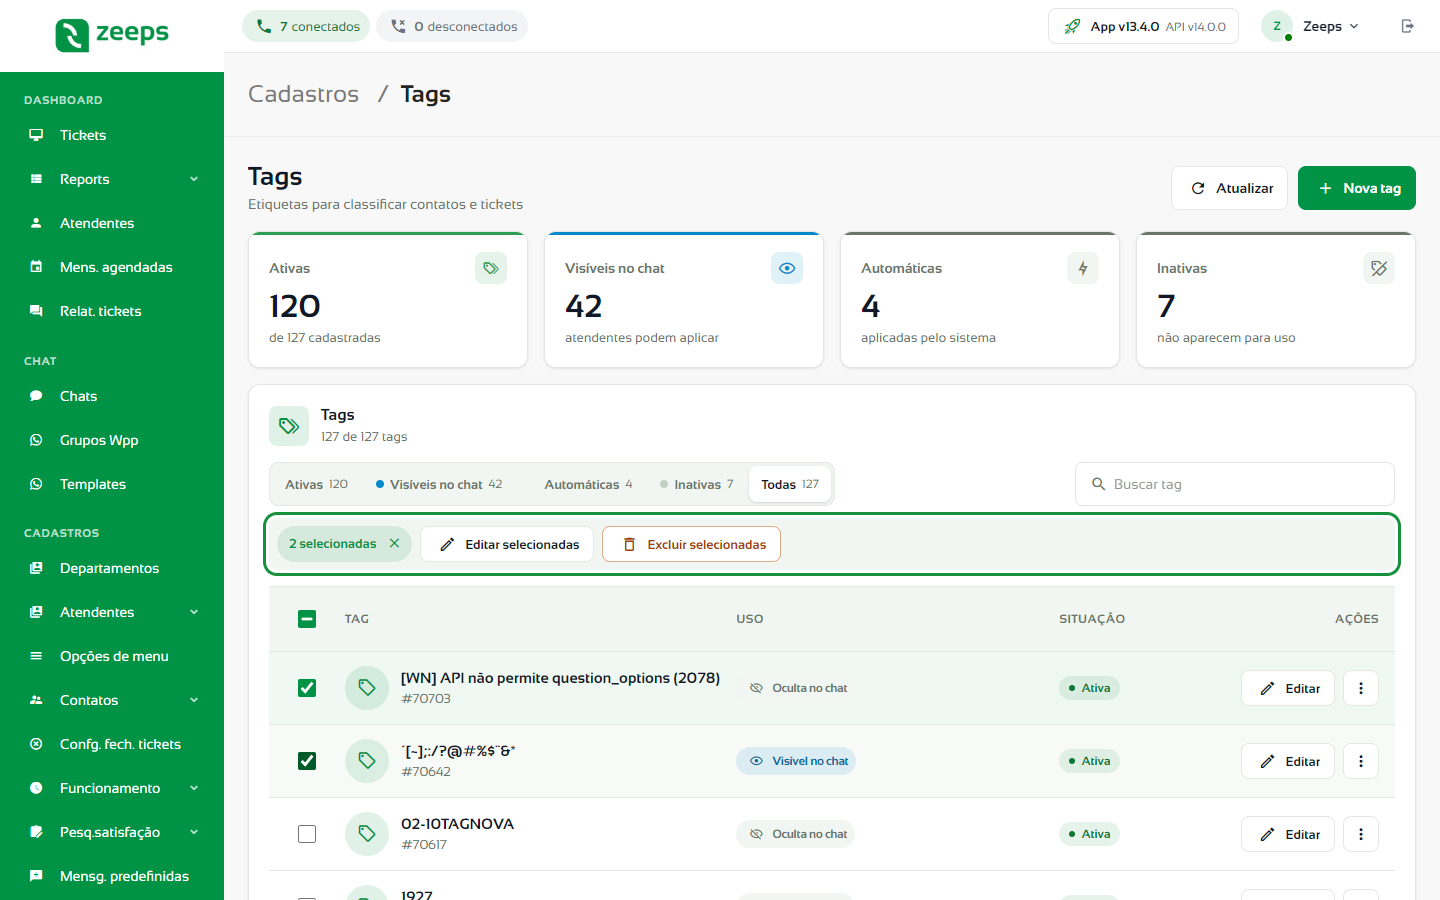Expand Atendentes under Cadastros

coord(112,612)
